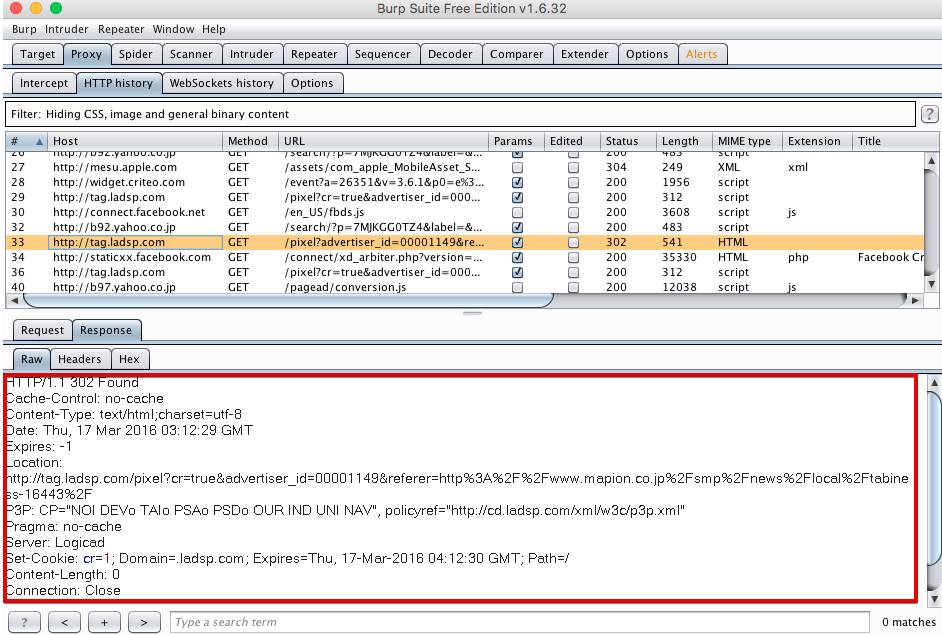
Task: Click the plus search options button
Action: pos(104,622)
